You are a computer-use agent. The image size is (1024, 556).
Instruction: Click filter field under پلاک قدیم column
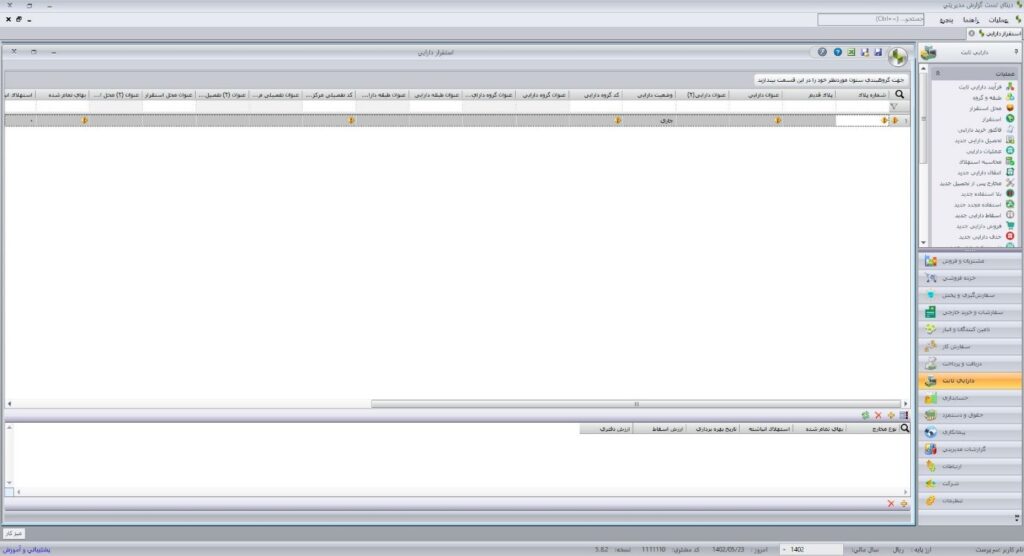(808, 106)
